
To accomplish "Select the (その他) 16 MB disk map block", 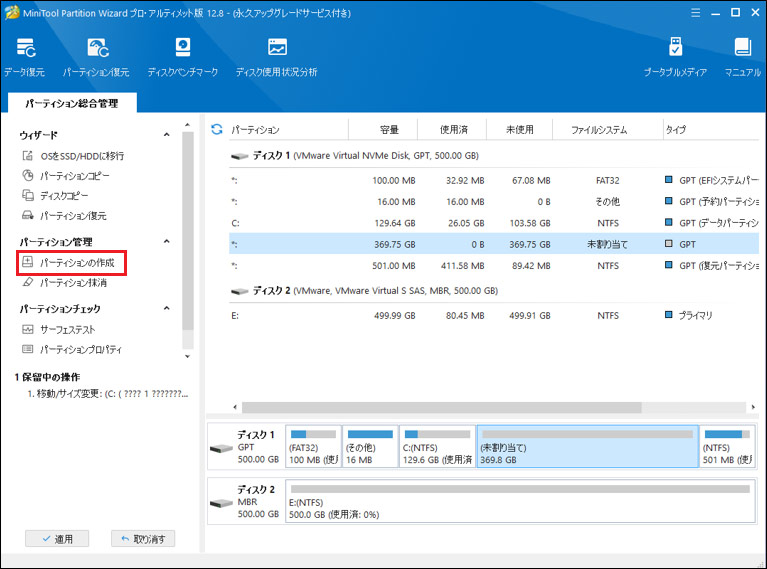I will 370,447.
